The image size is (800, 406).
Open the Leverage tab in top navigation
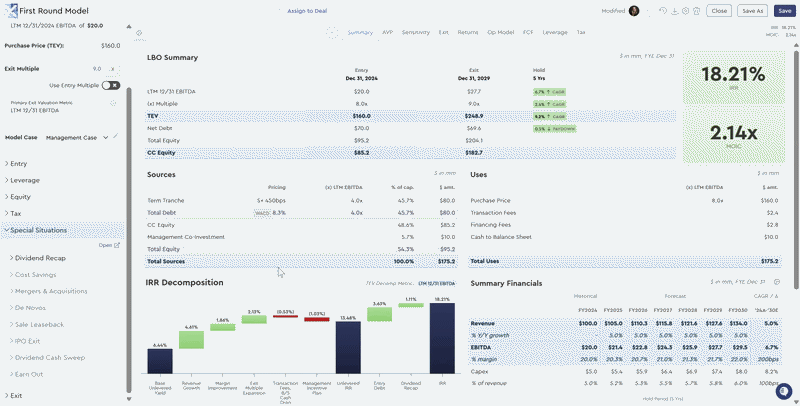(x=555, y=32)
